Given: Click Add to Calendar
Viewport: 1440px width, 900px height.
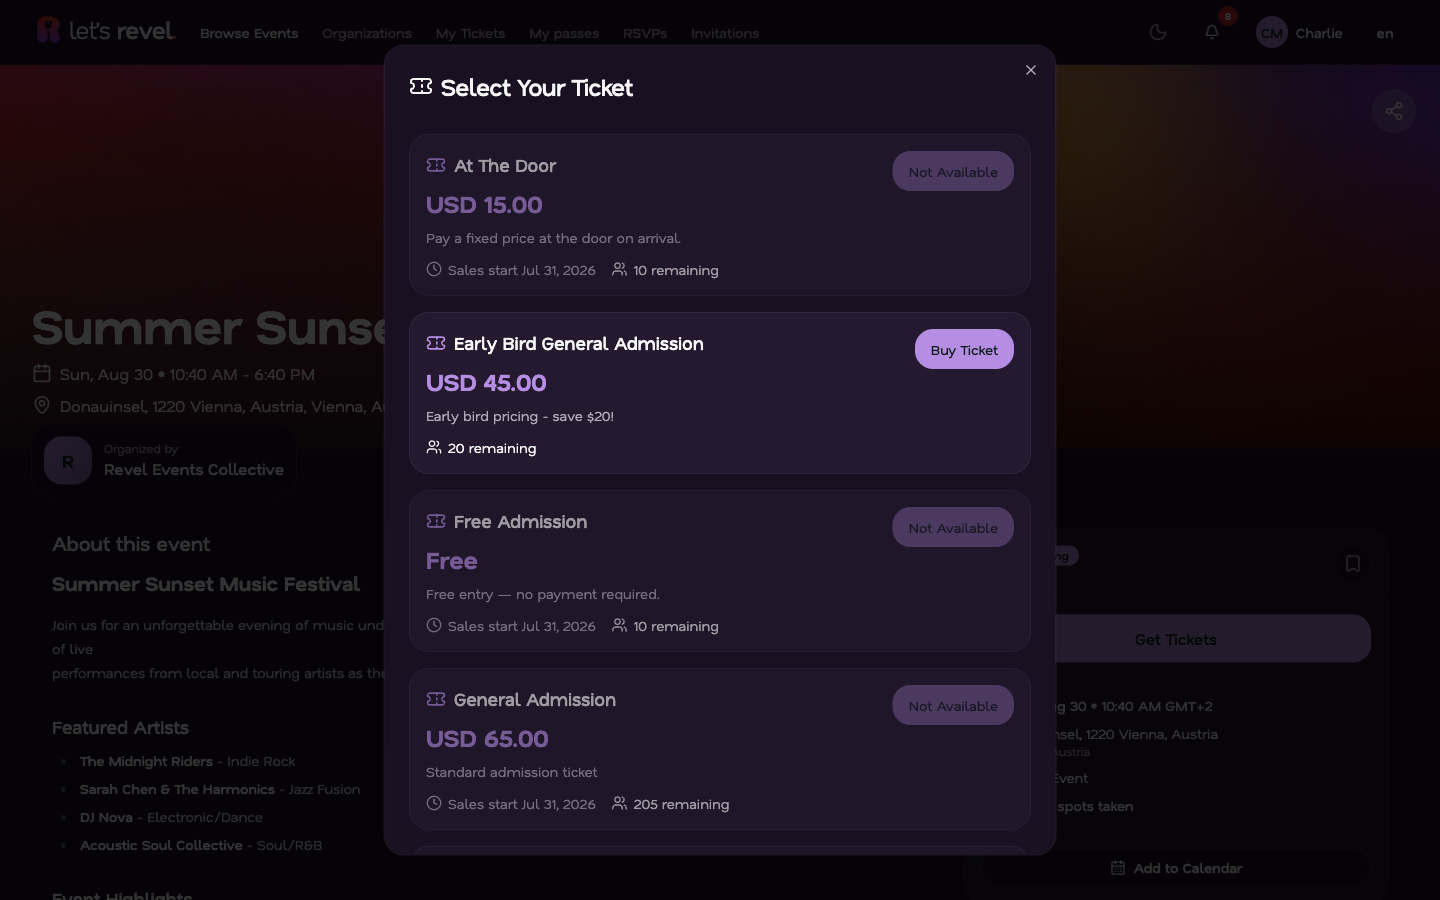Looking at the screenshot, I should [x=1176, y=868].
